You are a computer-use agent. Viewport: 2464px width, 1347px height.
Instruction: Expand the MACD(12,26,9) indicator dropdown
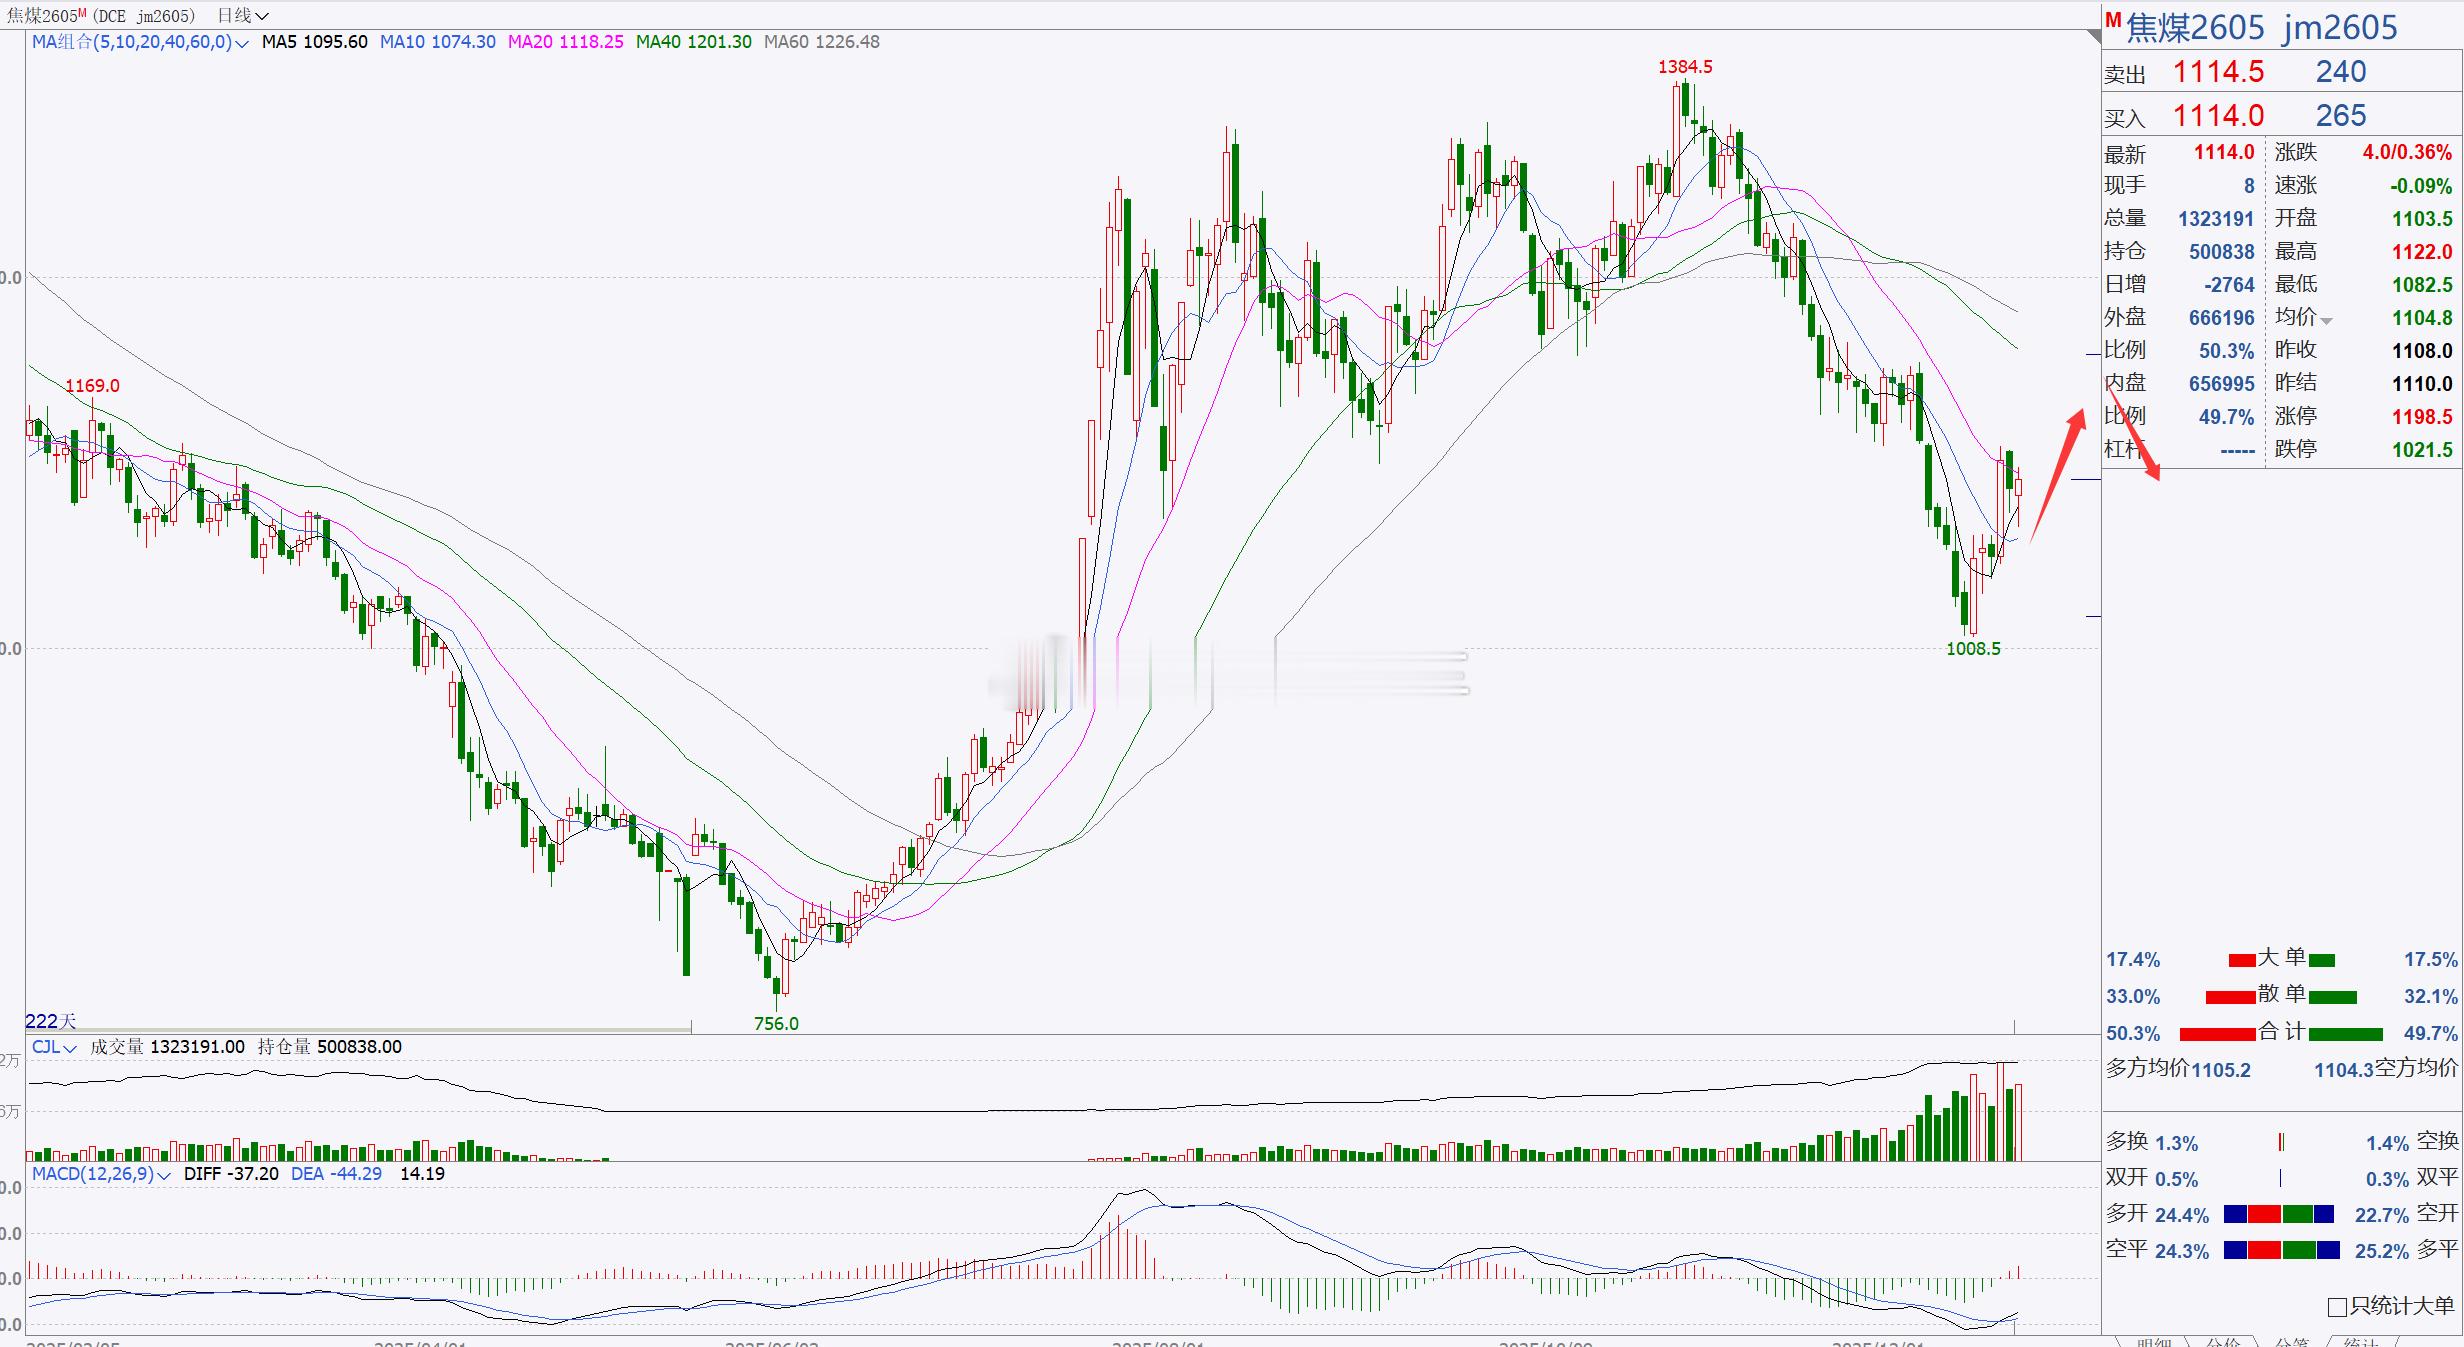pyautogui.click(x=164, y=1175)
